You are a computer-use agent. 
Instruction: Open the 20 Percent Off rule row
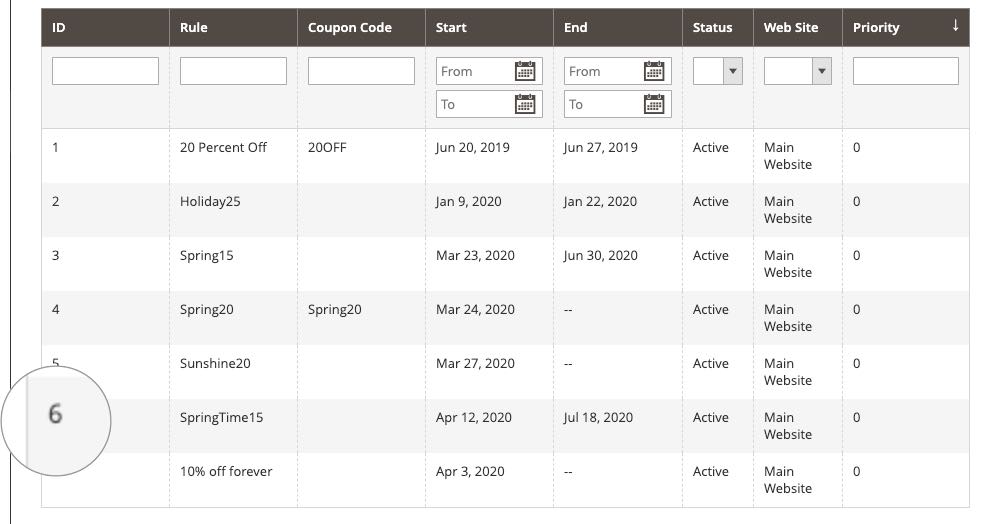(x=224, y=148)
